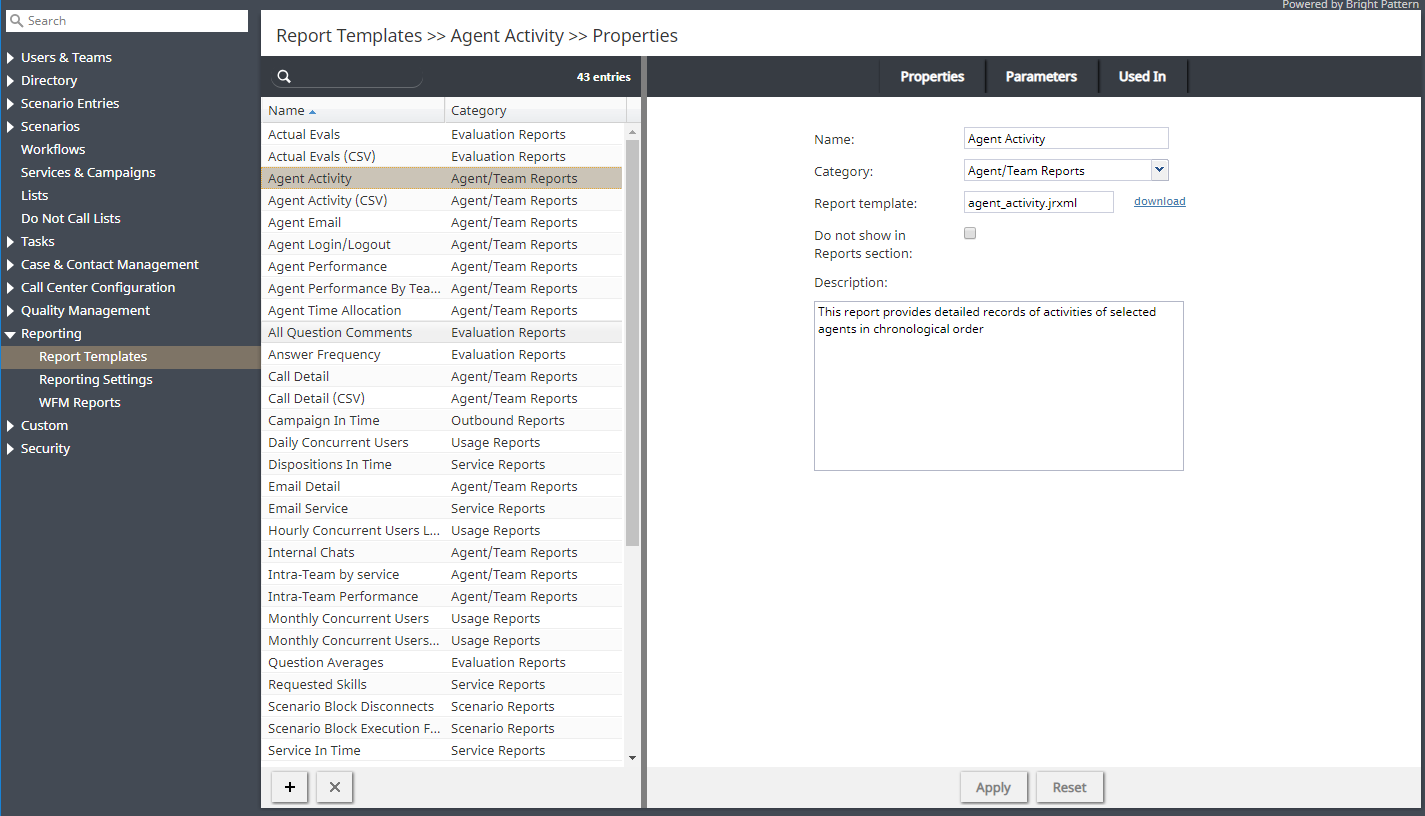Select 'Email Service' template

click(x=442, y=508)
